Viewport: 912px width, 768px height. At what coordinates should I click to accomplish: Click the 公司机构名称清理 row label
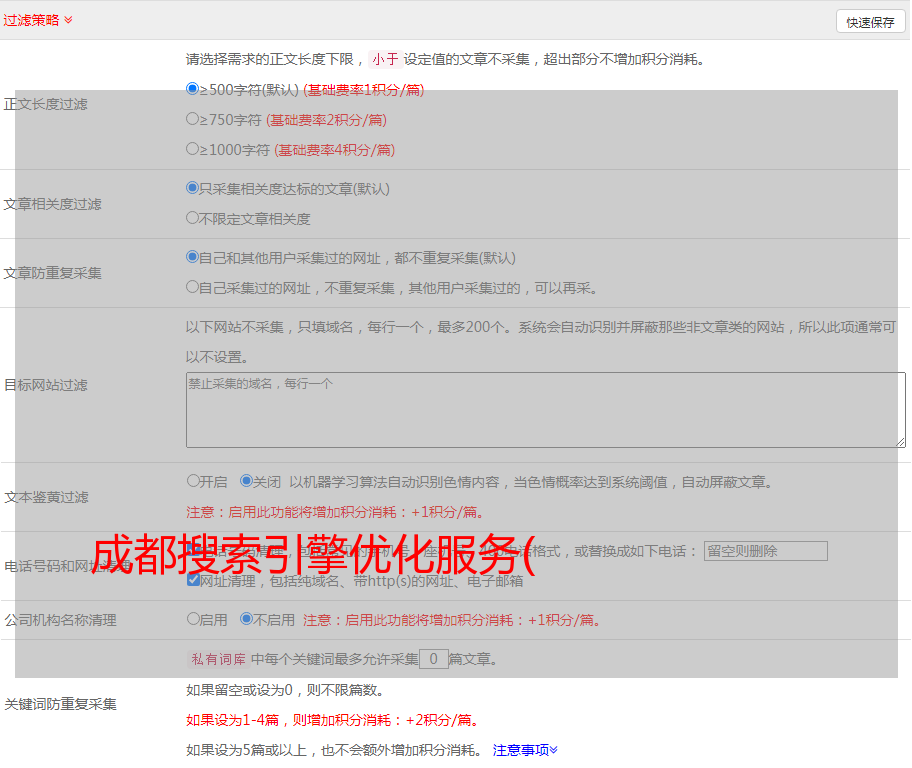pyautogui.click(x=60, y=620)
